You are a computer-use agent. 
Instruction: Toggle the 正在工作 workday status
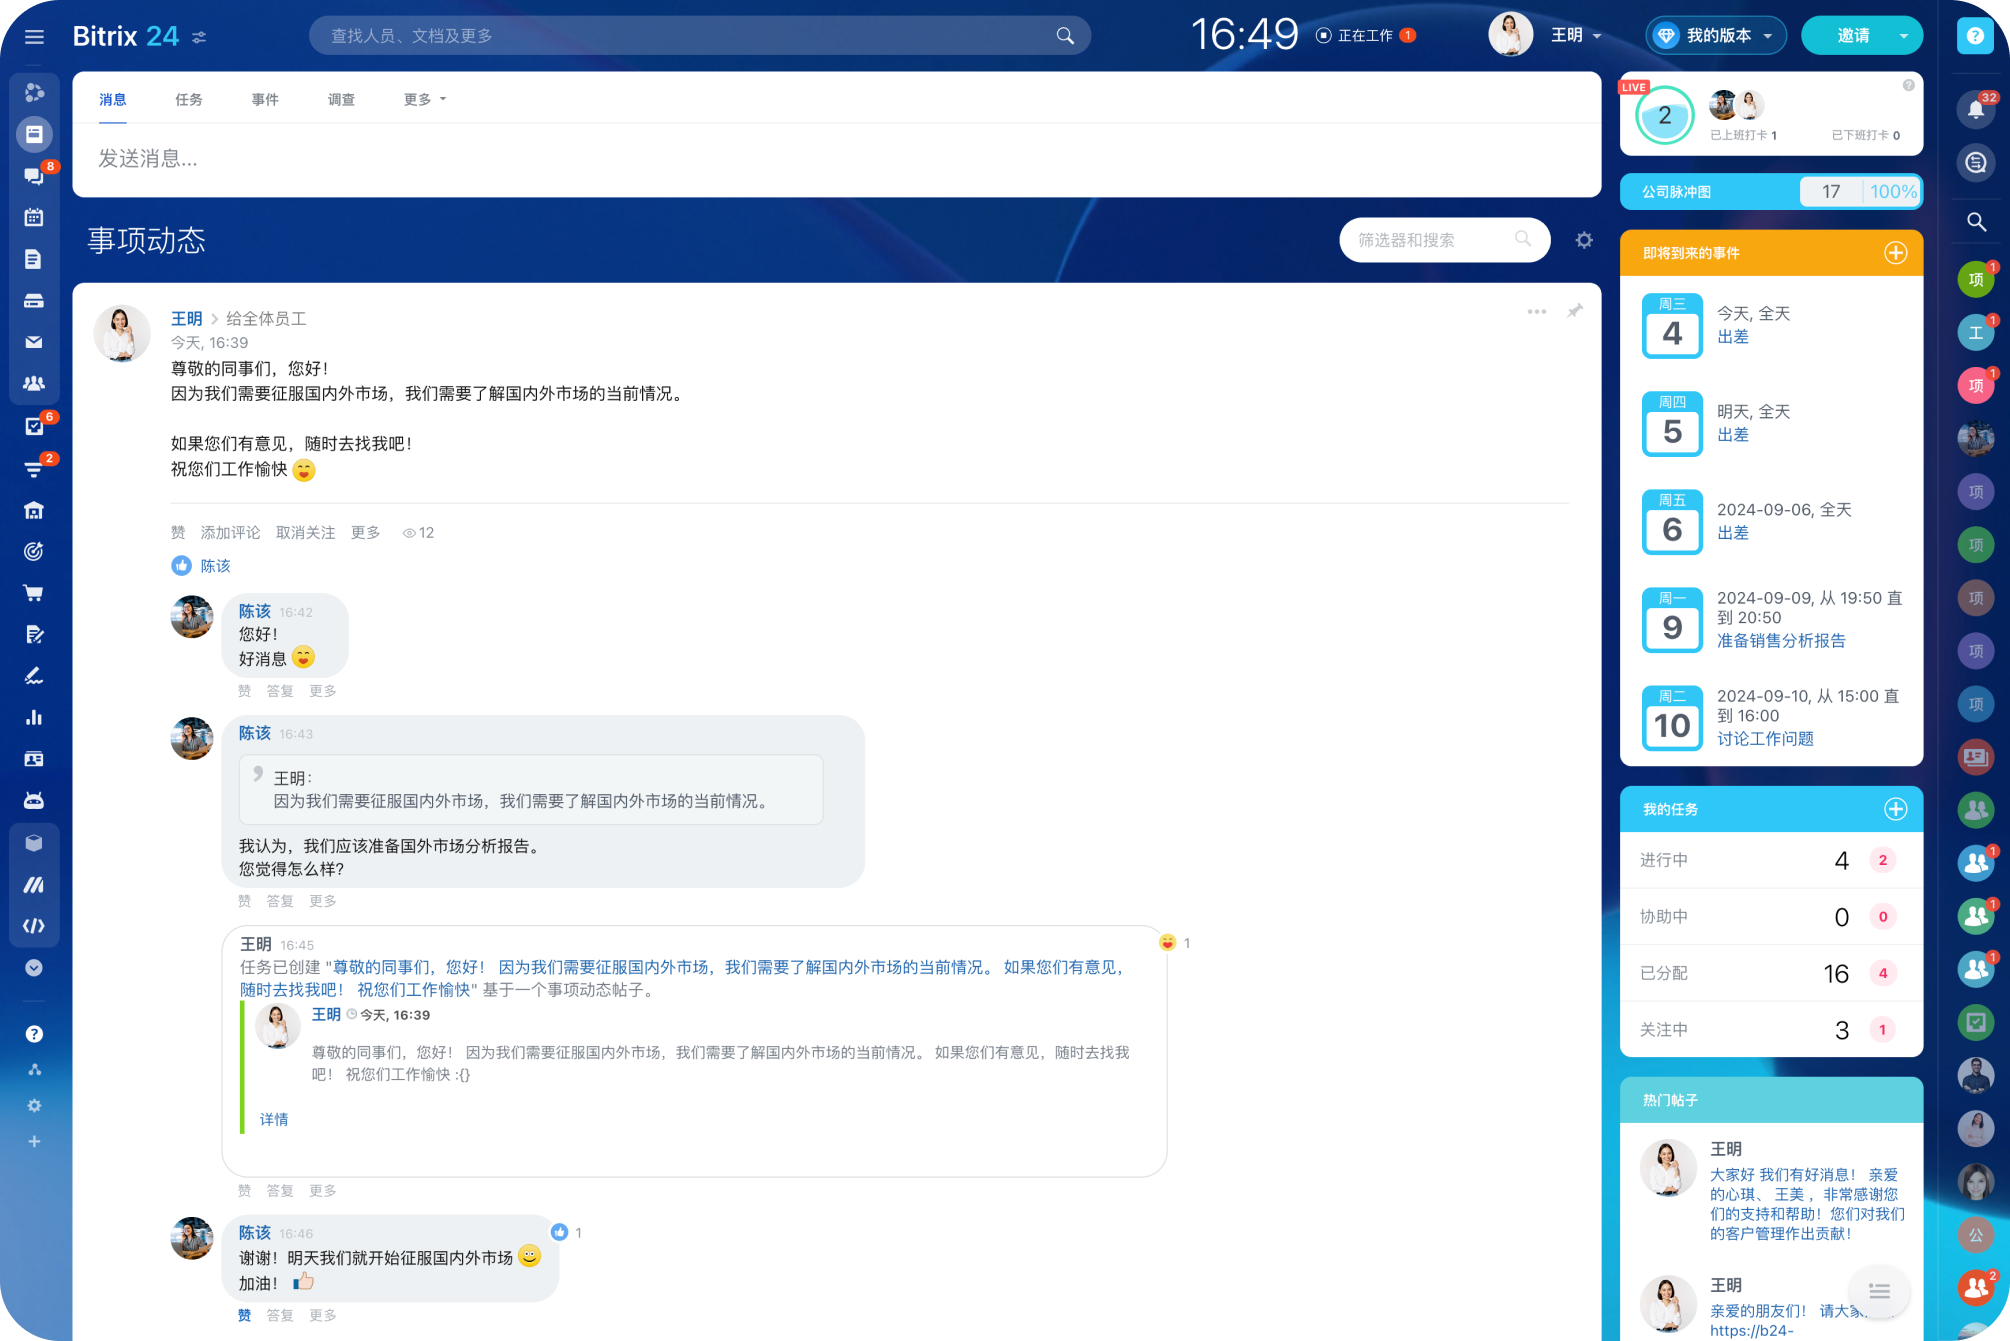1364,36
